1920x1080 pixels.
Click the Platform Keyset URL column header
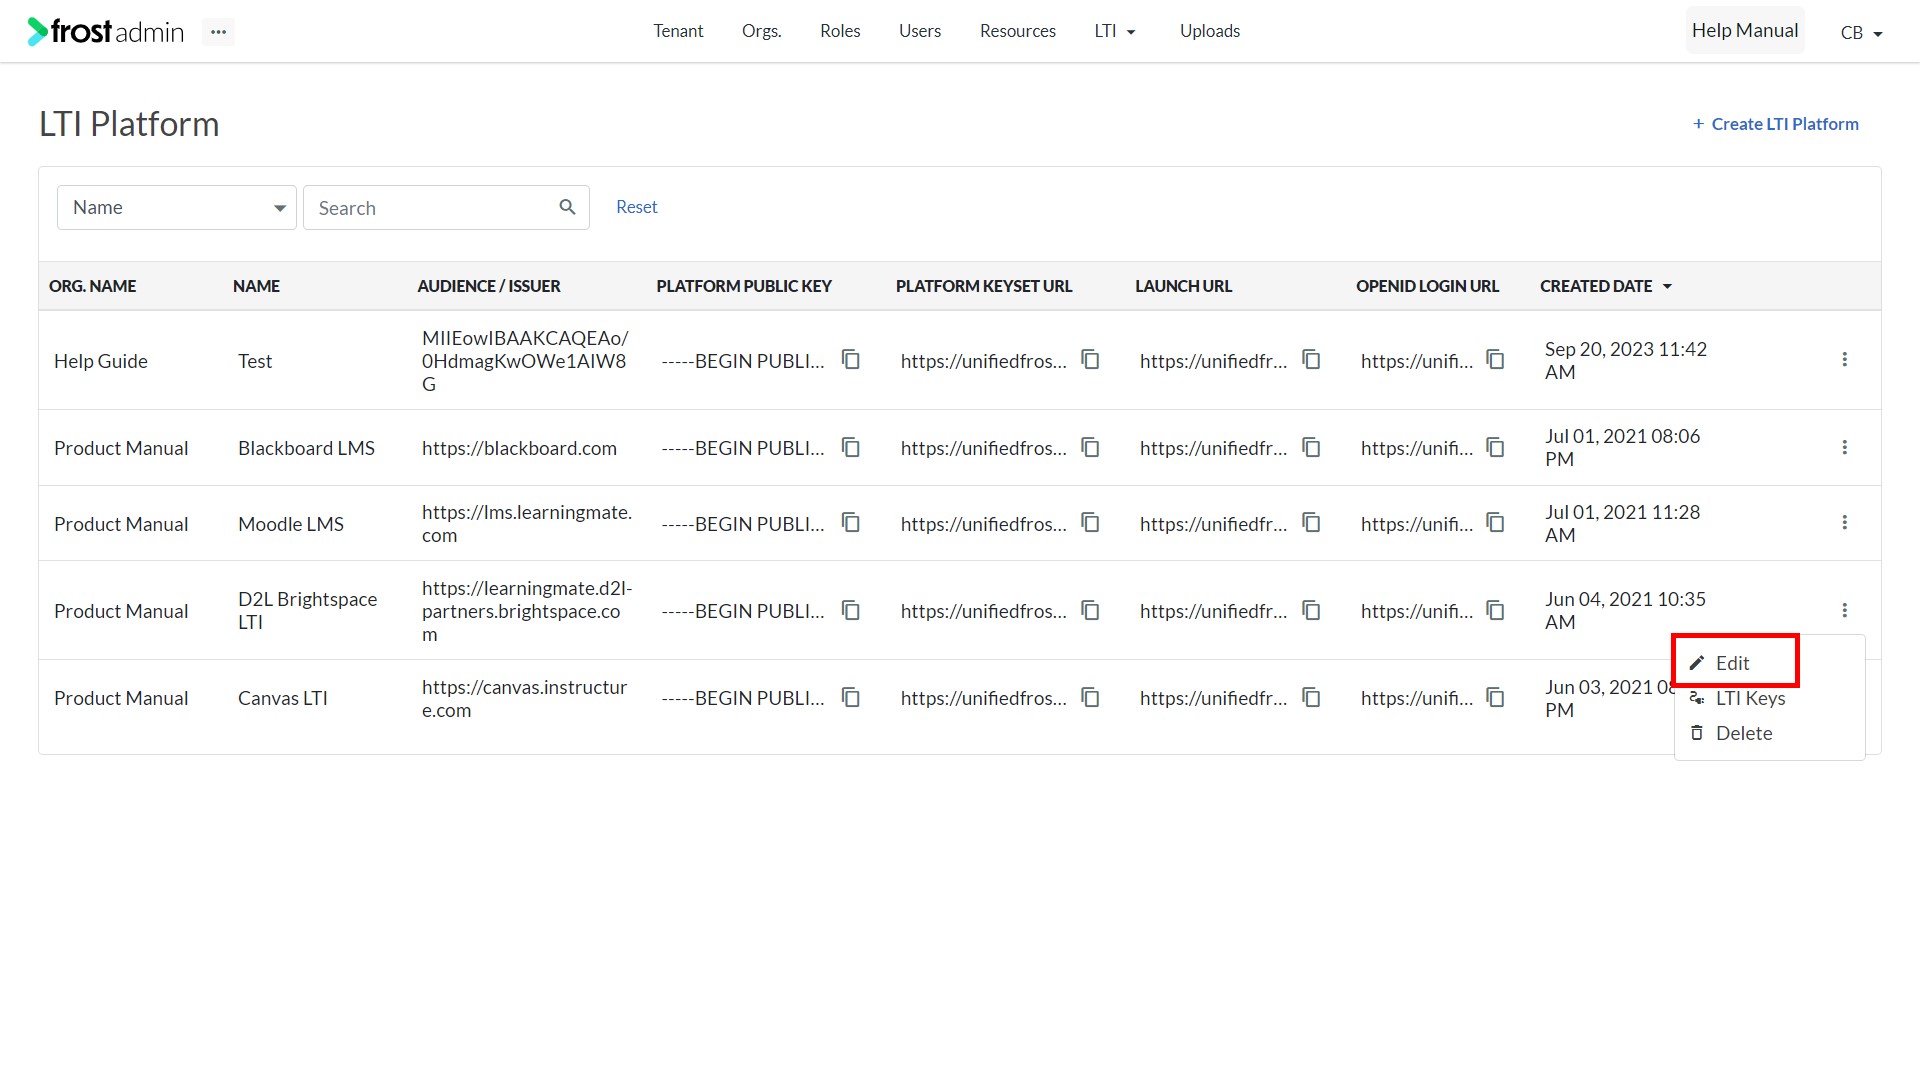tap(983, 286)
